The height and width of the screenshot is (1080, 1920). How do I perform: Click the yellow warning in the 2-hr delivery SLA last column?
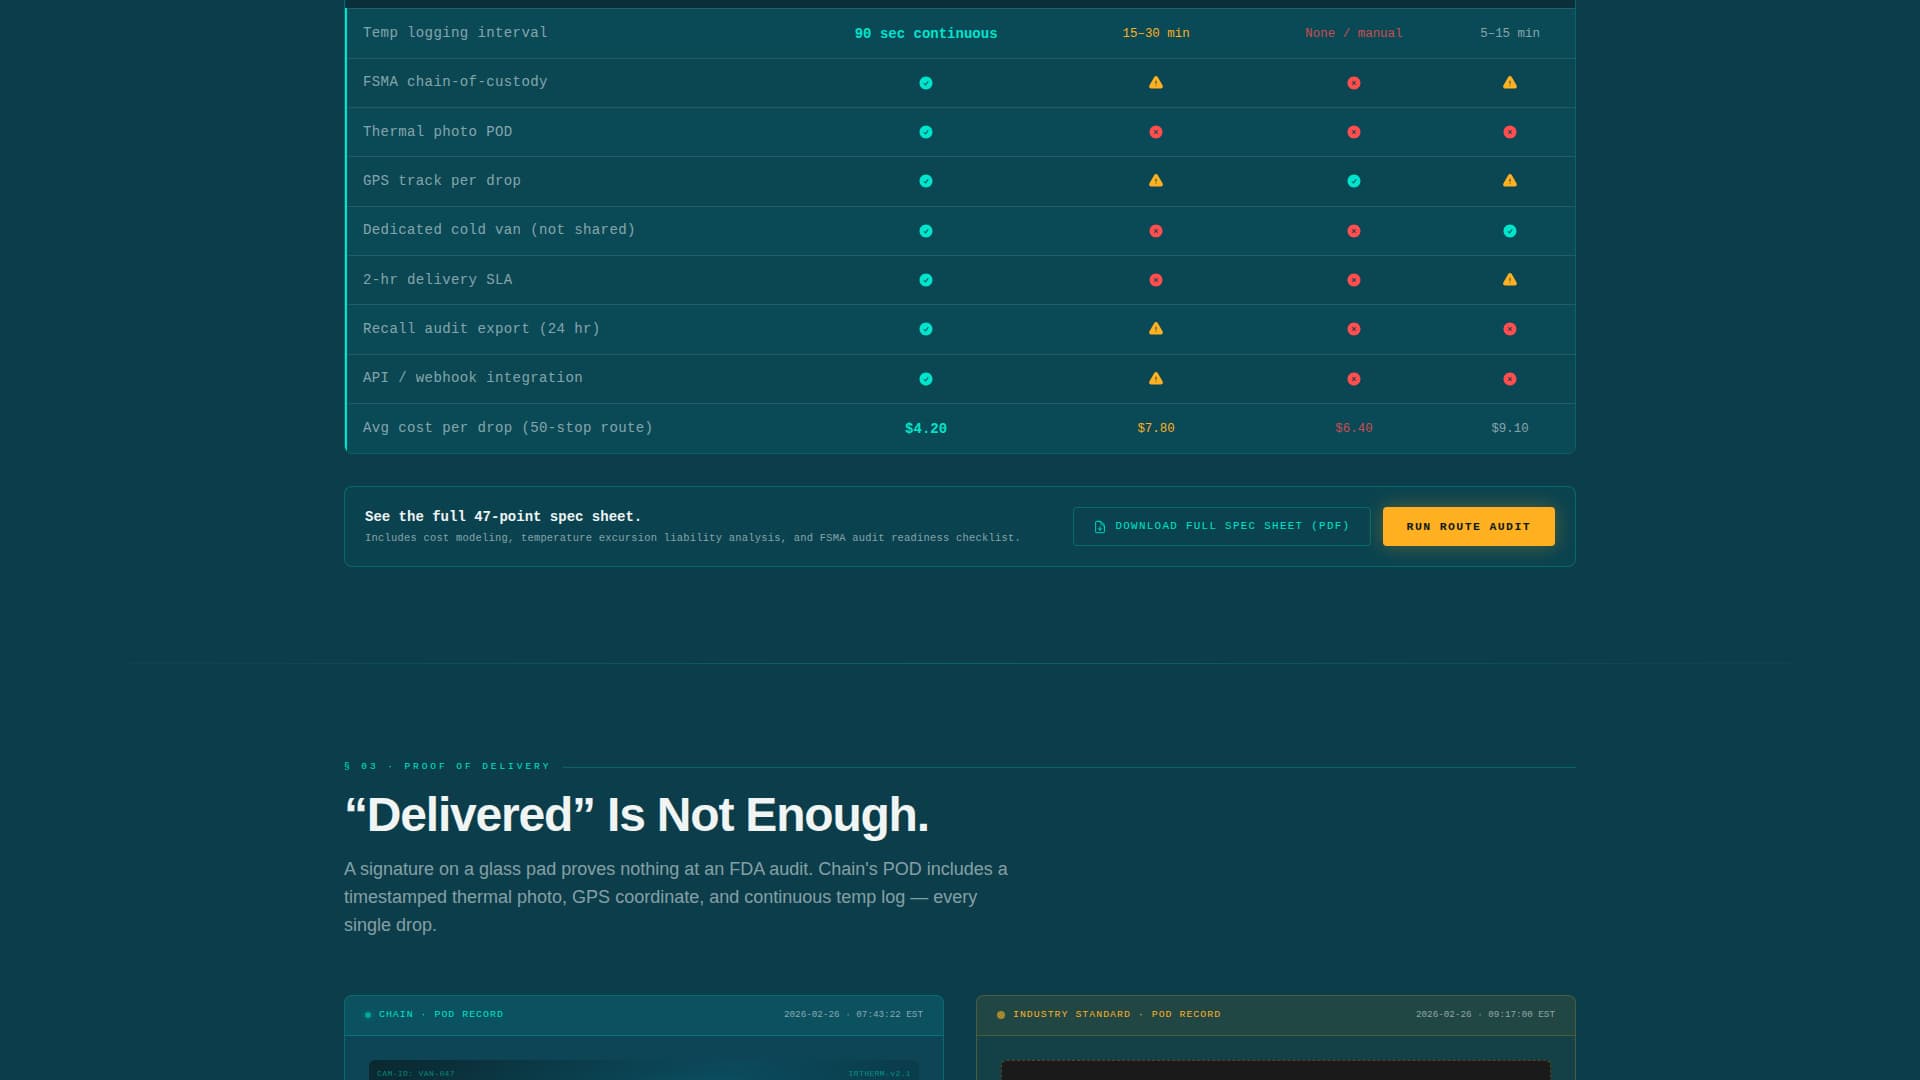pos(1509,280)
